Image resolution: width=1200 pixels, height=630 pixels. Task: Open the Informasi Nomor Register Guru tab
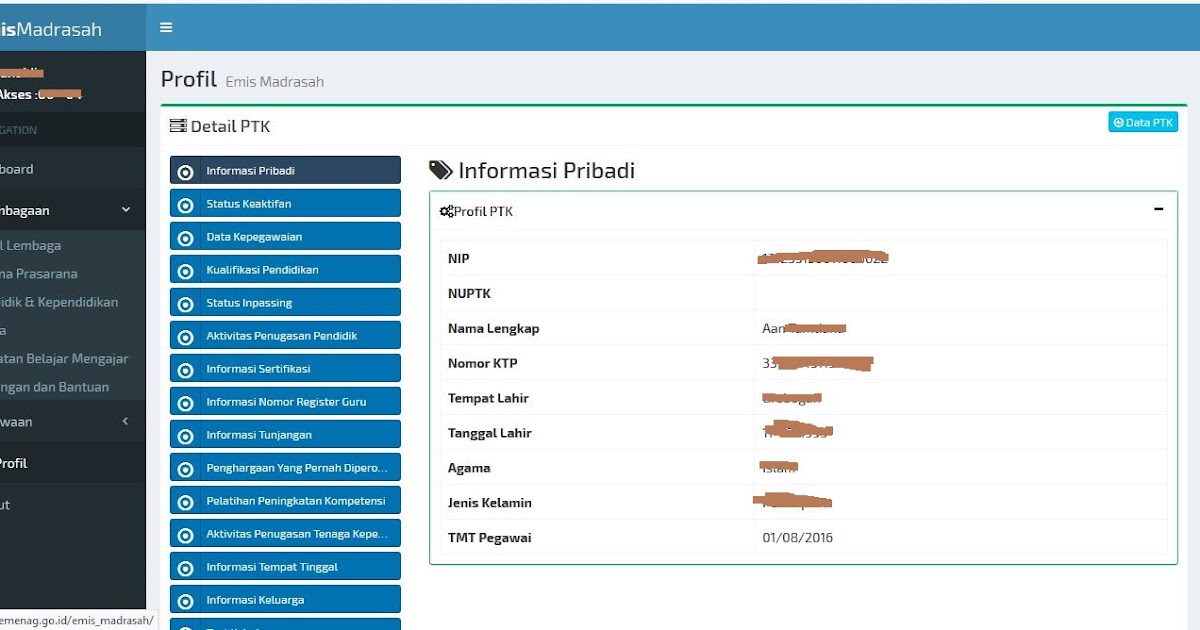285,402
